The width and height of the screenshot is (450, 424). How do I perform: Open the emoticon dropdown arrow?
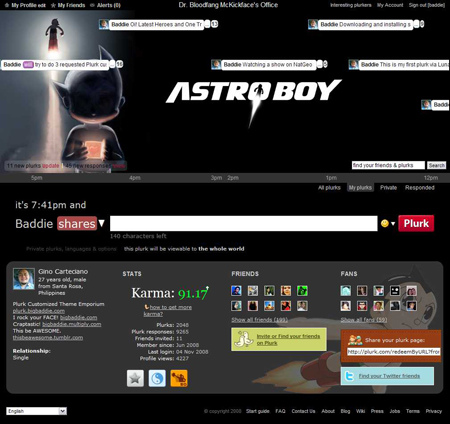coord(393,224)
